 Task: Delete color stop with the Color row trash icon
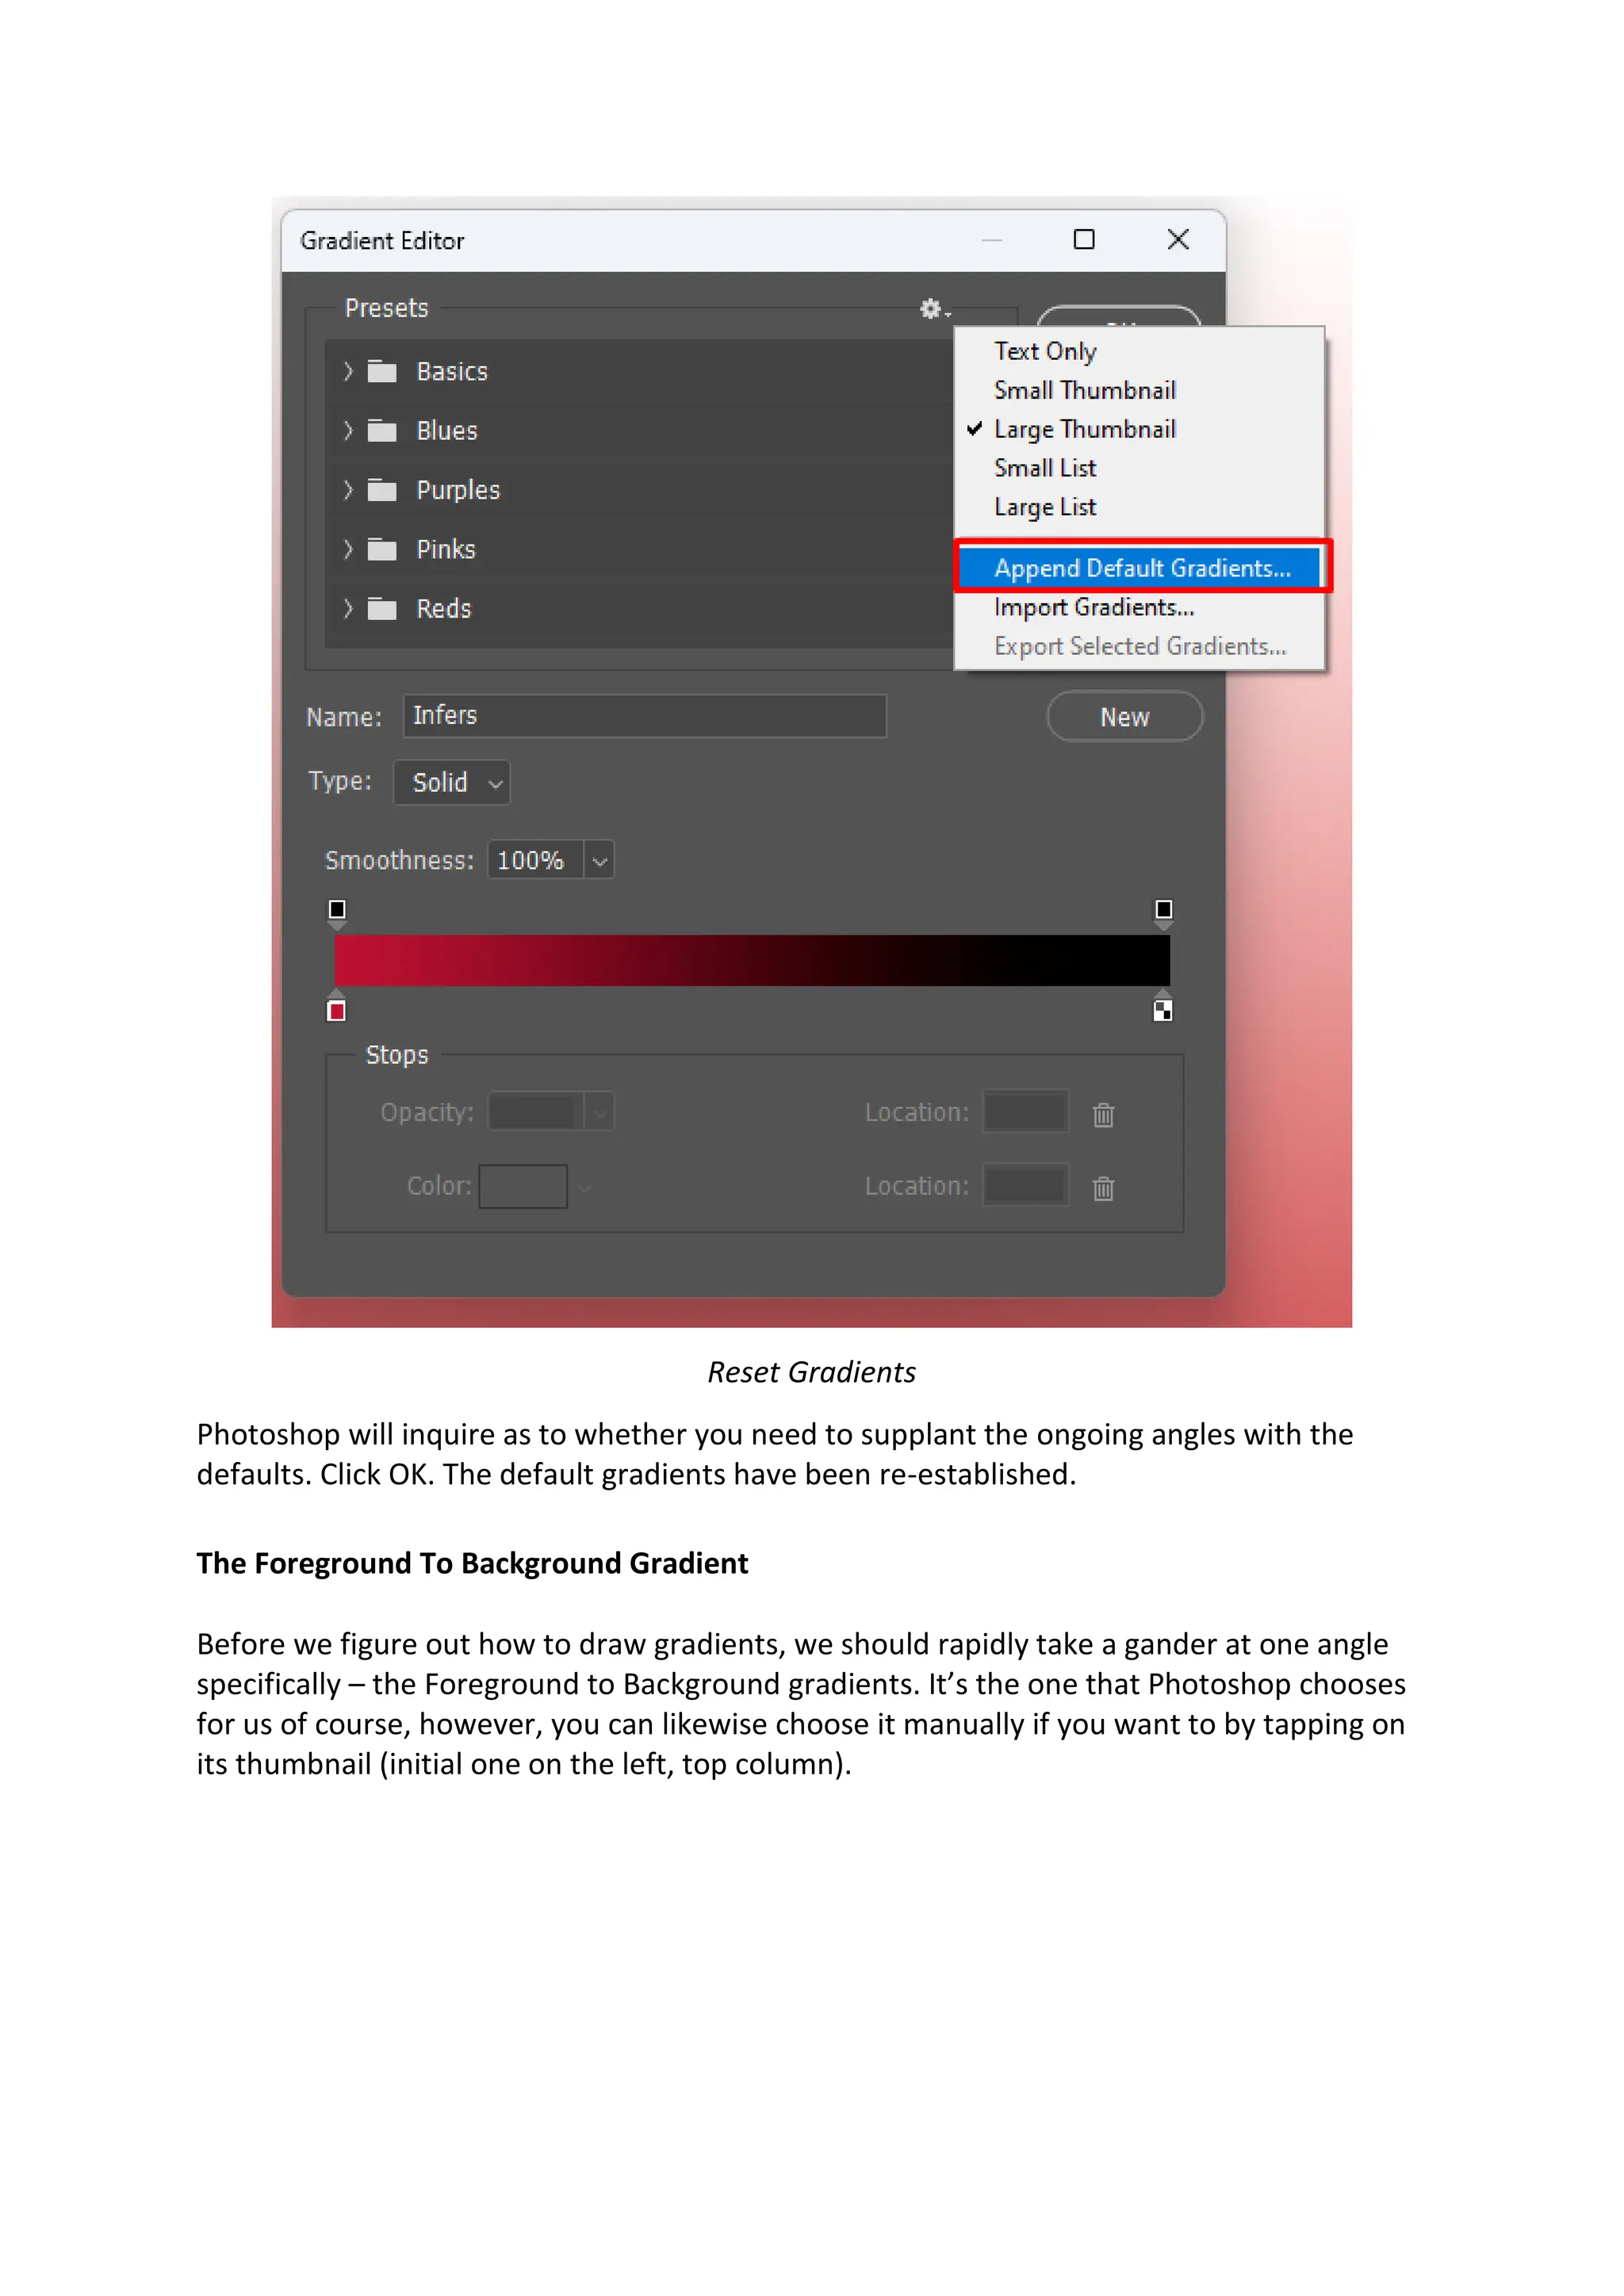(x=1103, y=1188)
